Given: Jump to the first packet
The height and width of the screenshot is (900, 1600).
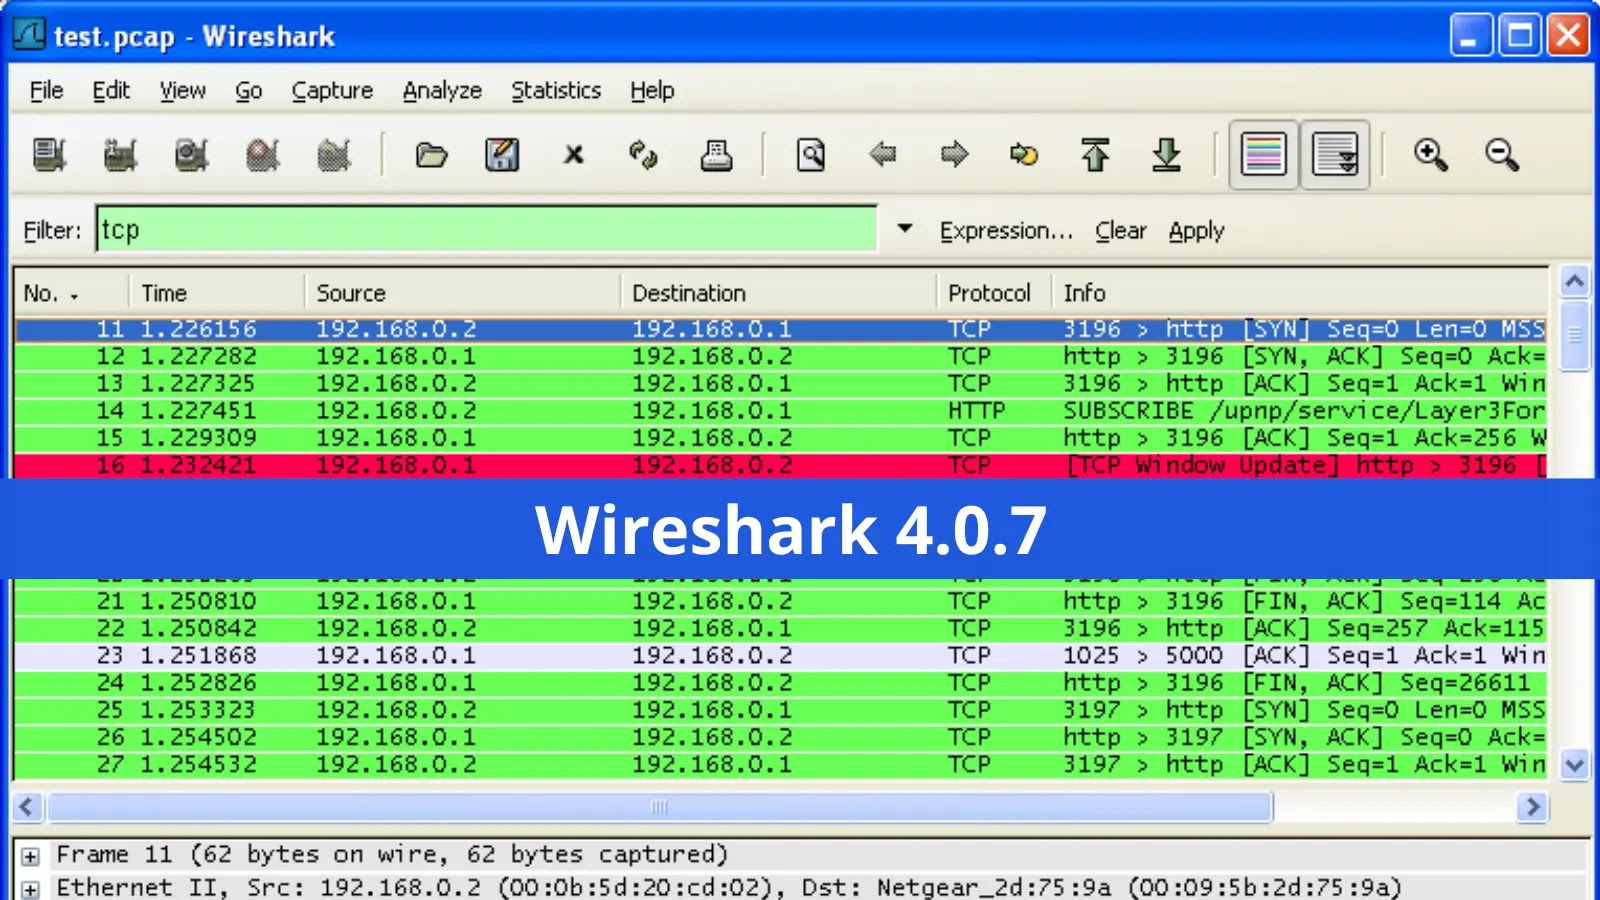Looking at the screenshot, I should 1096,155.
